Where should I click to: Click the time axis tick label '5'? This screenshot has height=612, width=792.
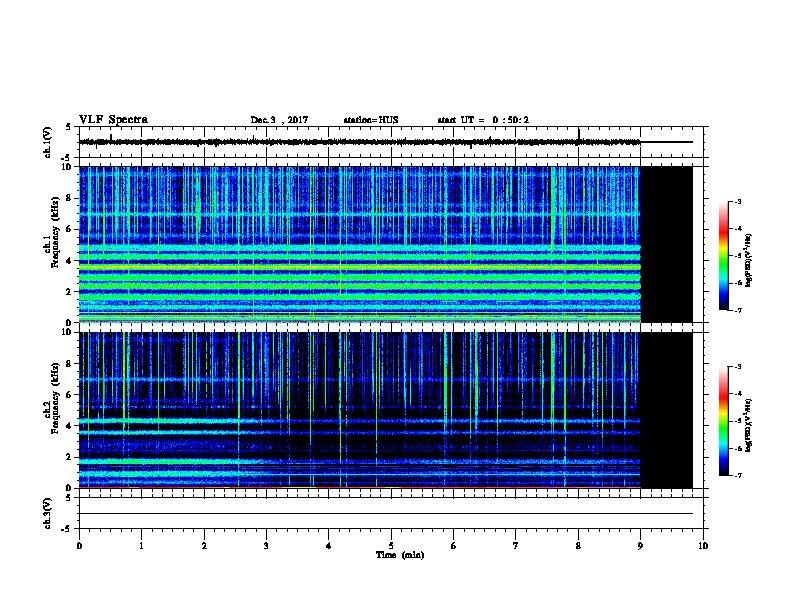pyautogui.click(x=391, y=545)
